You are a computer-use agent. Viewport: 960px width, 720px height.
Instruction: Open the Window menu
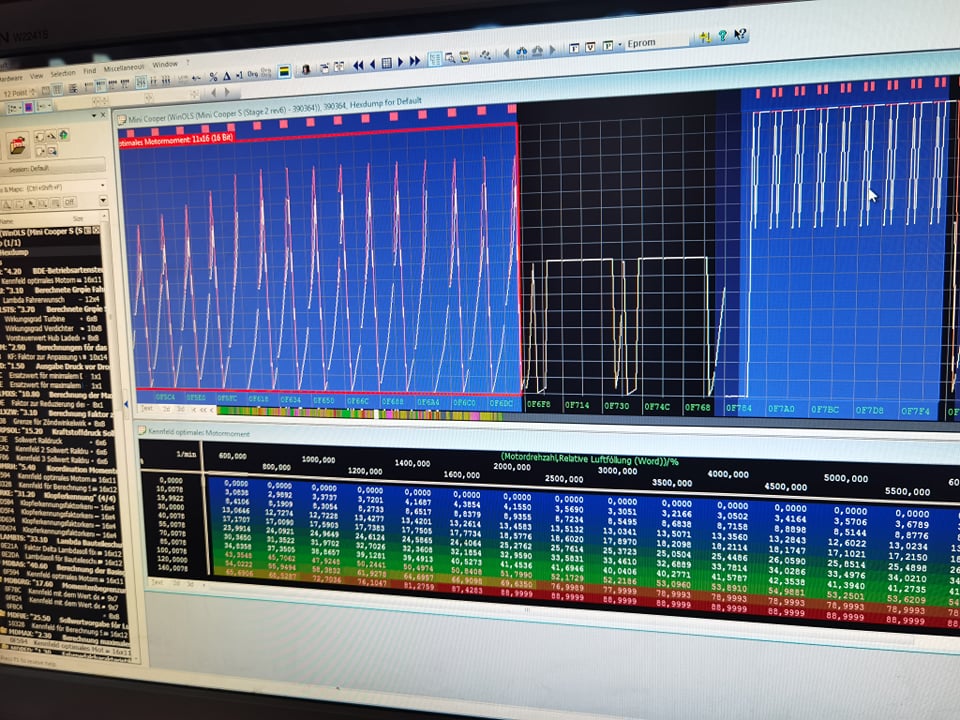coord(165,64)
